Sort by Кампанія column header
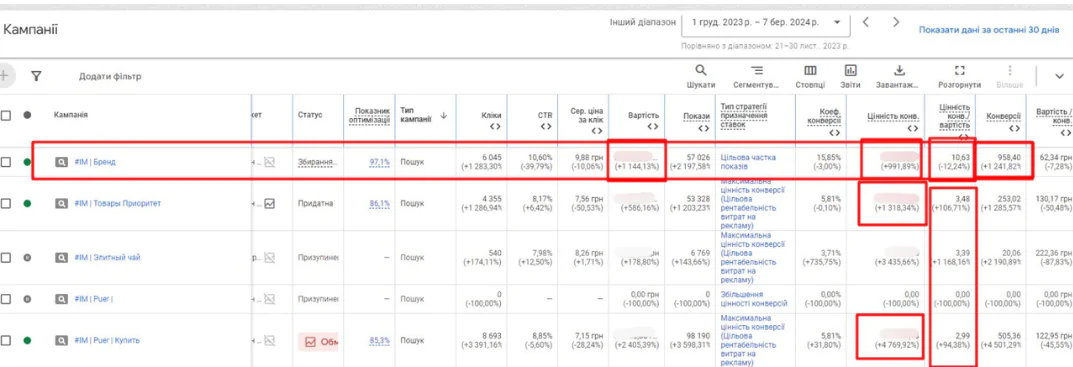 (70, 115)
